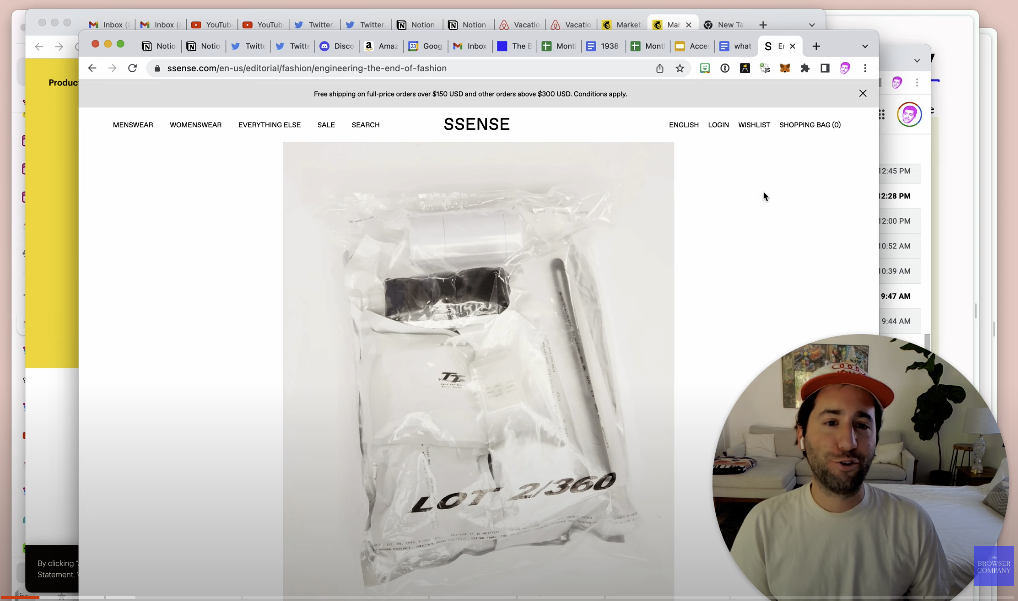The height and width of the screenshot is (601, 1018).
Task: Switch to the Google Calendar tab
Action: click(425, 46)
